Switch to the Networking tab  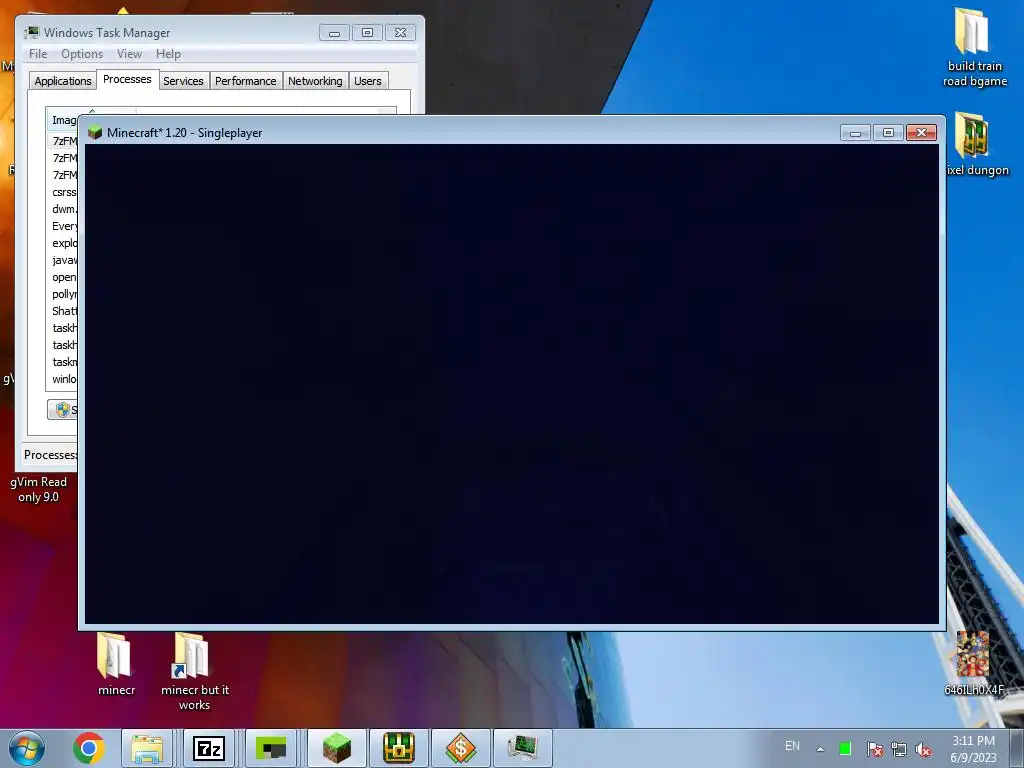coord(315,81)
